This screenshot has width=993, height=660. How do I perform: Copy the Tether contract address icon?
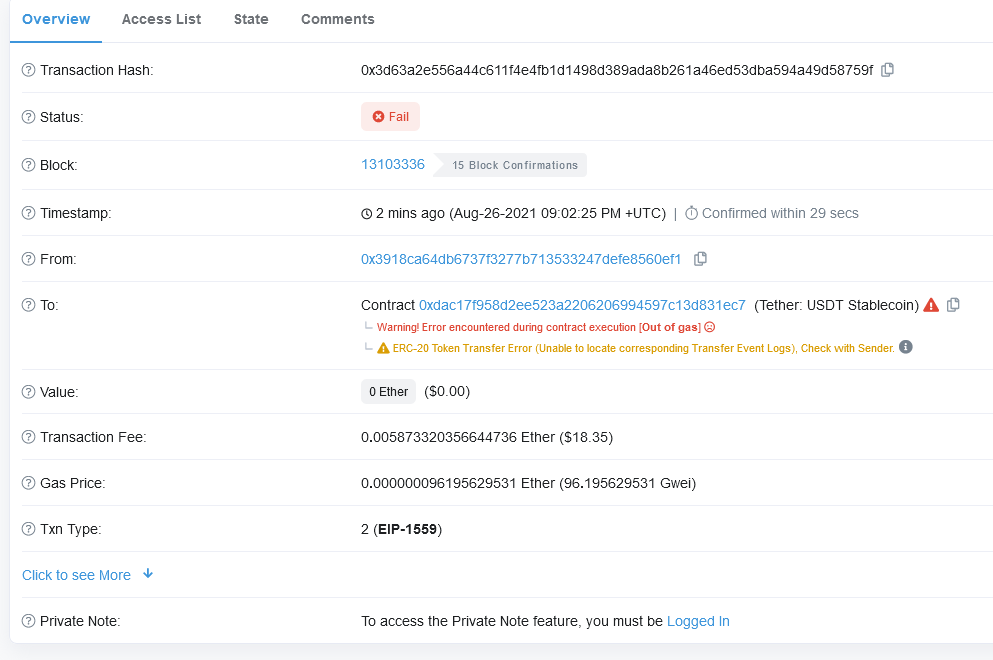pos(953,305)
